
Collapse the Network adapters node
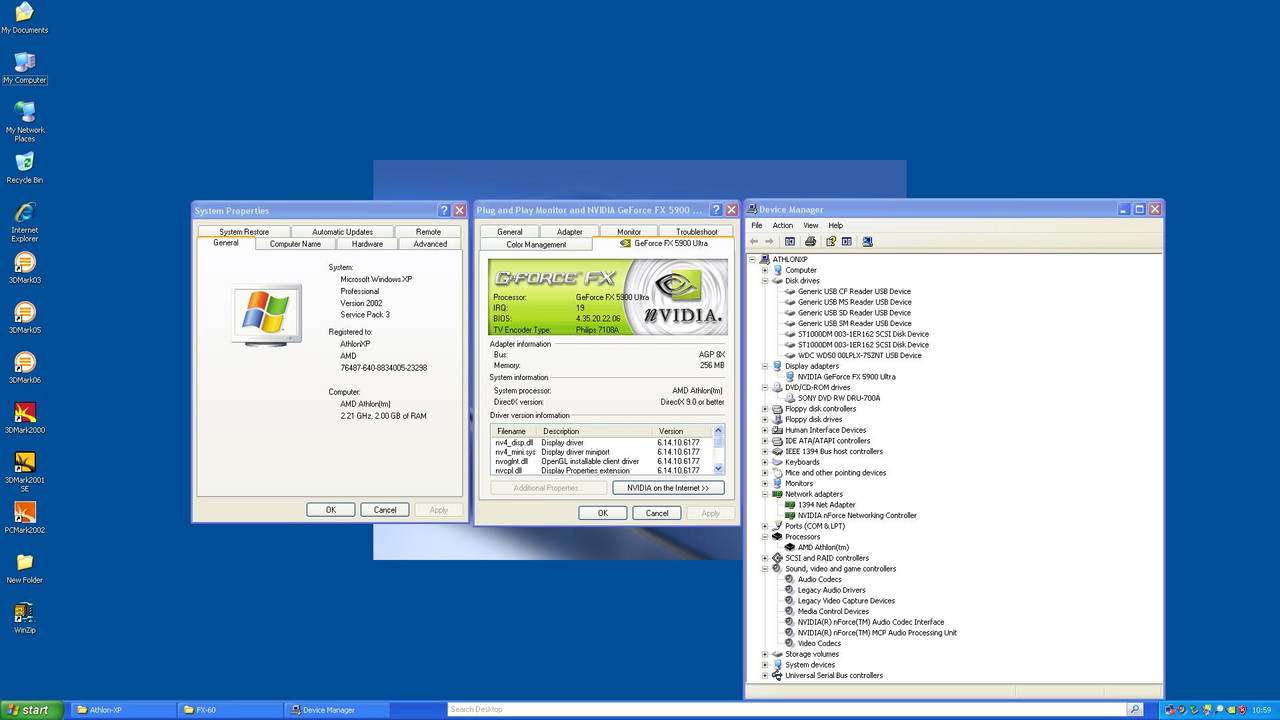pos(765,494)
